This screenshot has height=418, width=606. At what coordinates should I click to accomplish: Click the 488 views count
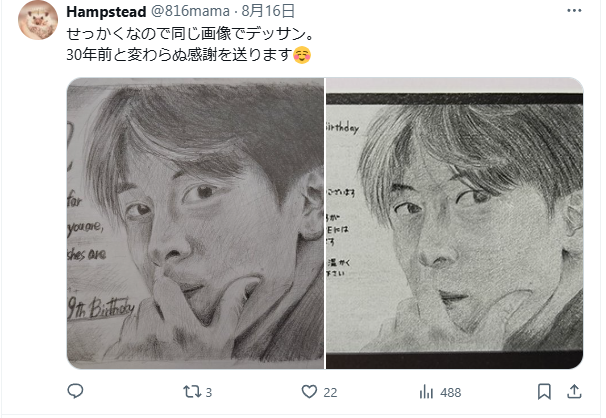tap(451, 393)
